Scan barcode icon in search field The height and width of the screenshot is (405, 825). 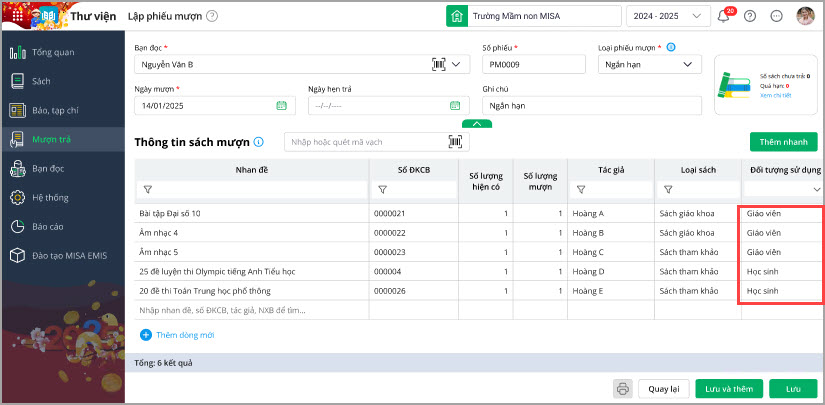point(455,142)
